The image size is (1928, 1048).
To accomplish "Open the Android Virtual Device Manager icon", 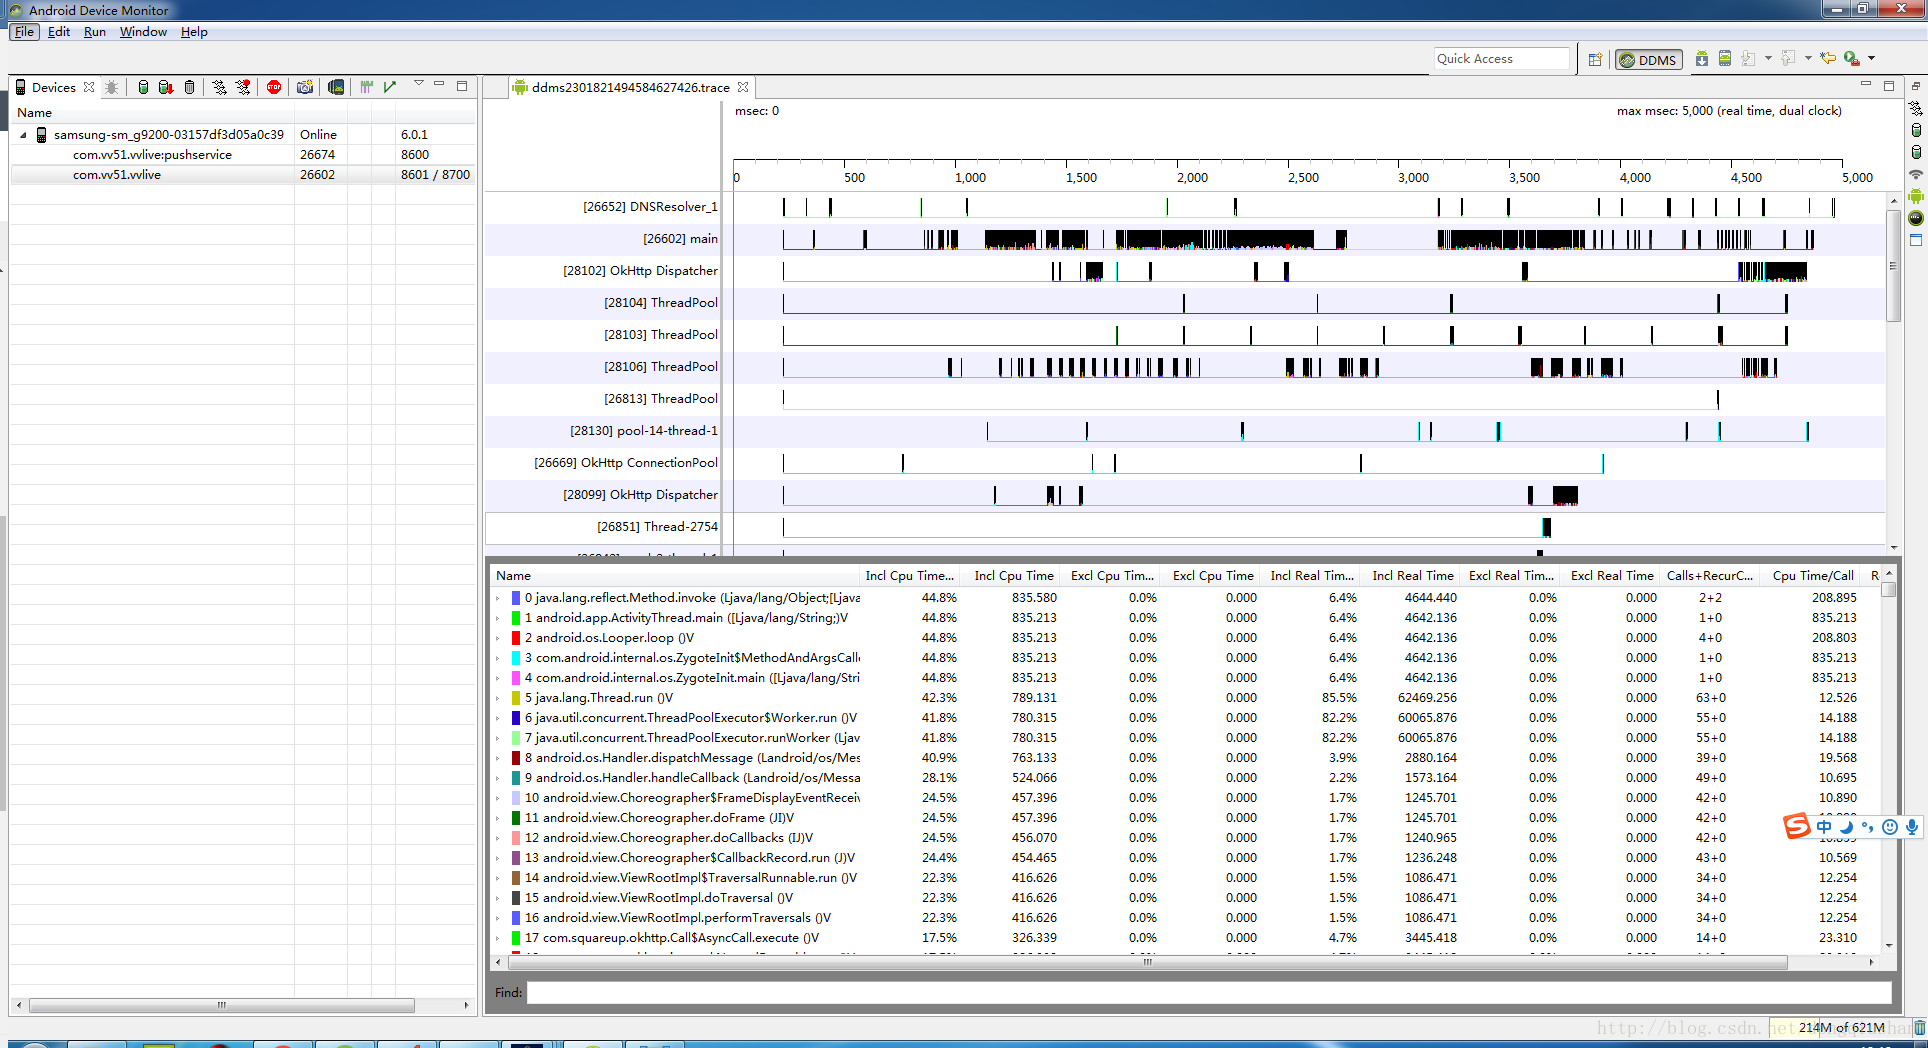I will (x=1725, y=58).
